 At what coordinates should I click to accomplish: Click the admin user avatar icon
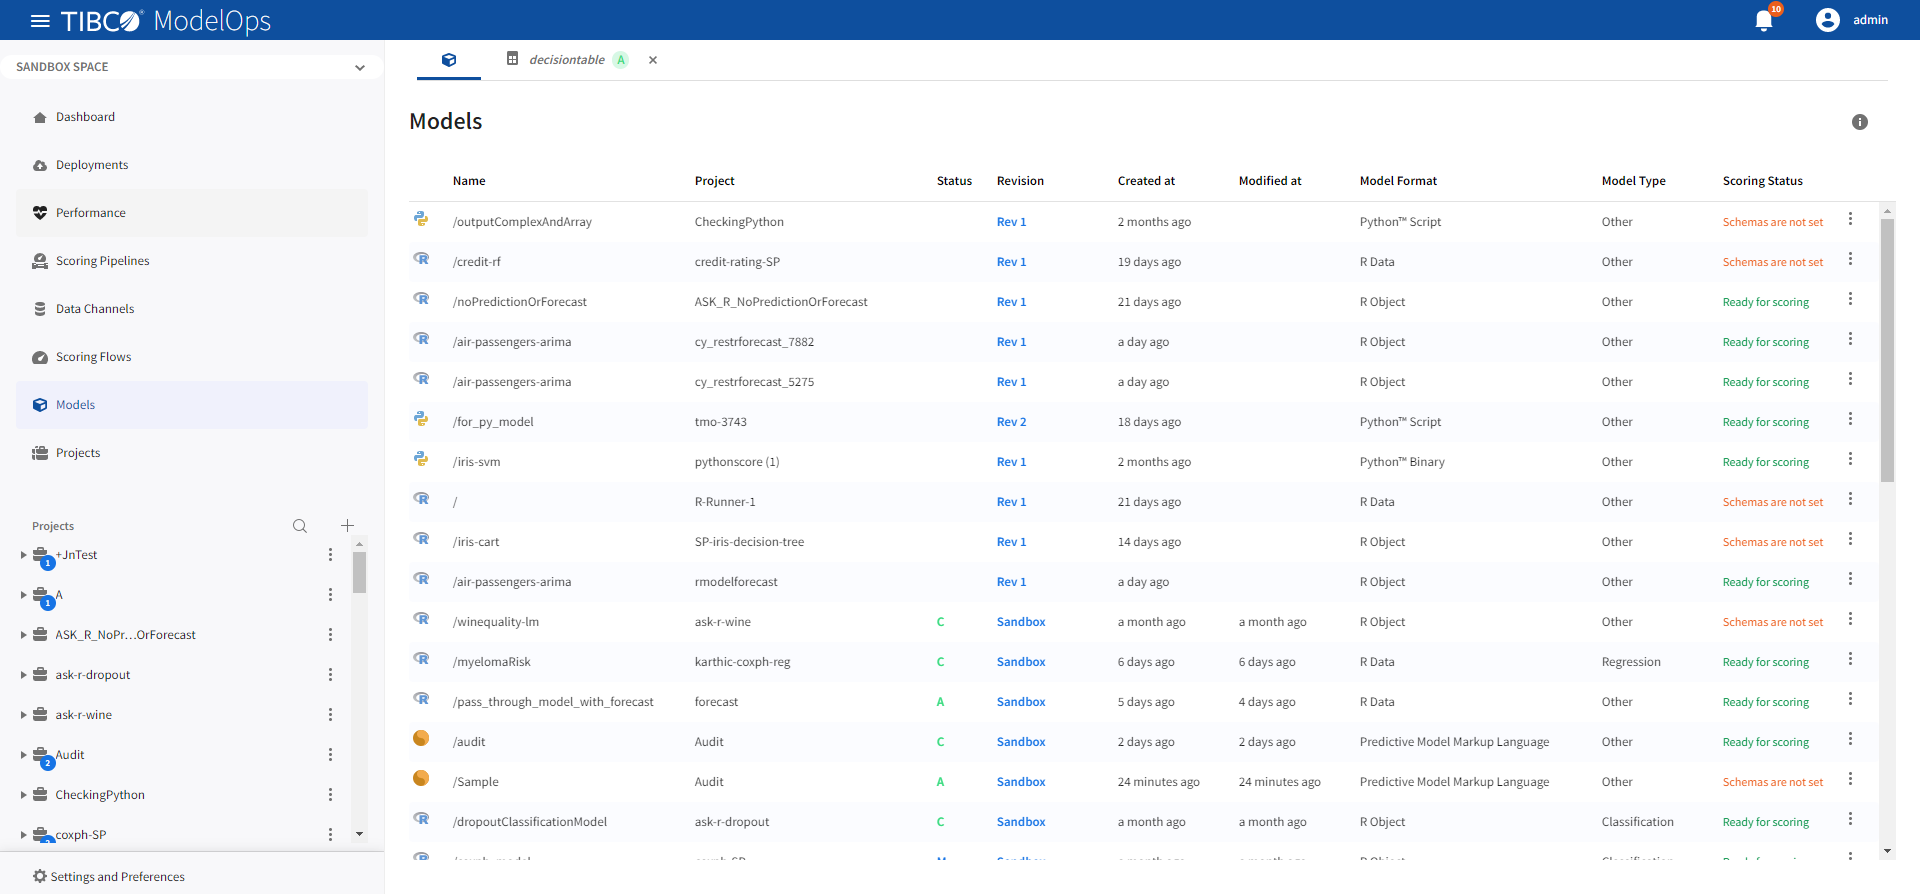(x=1827, y=20)
